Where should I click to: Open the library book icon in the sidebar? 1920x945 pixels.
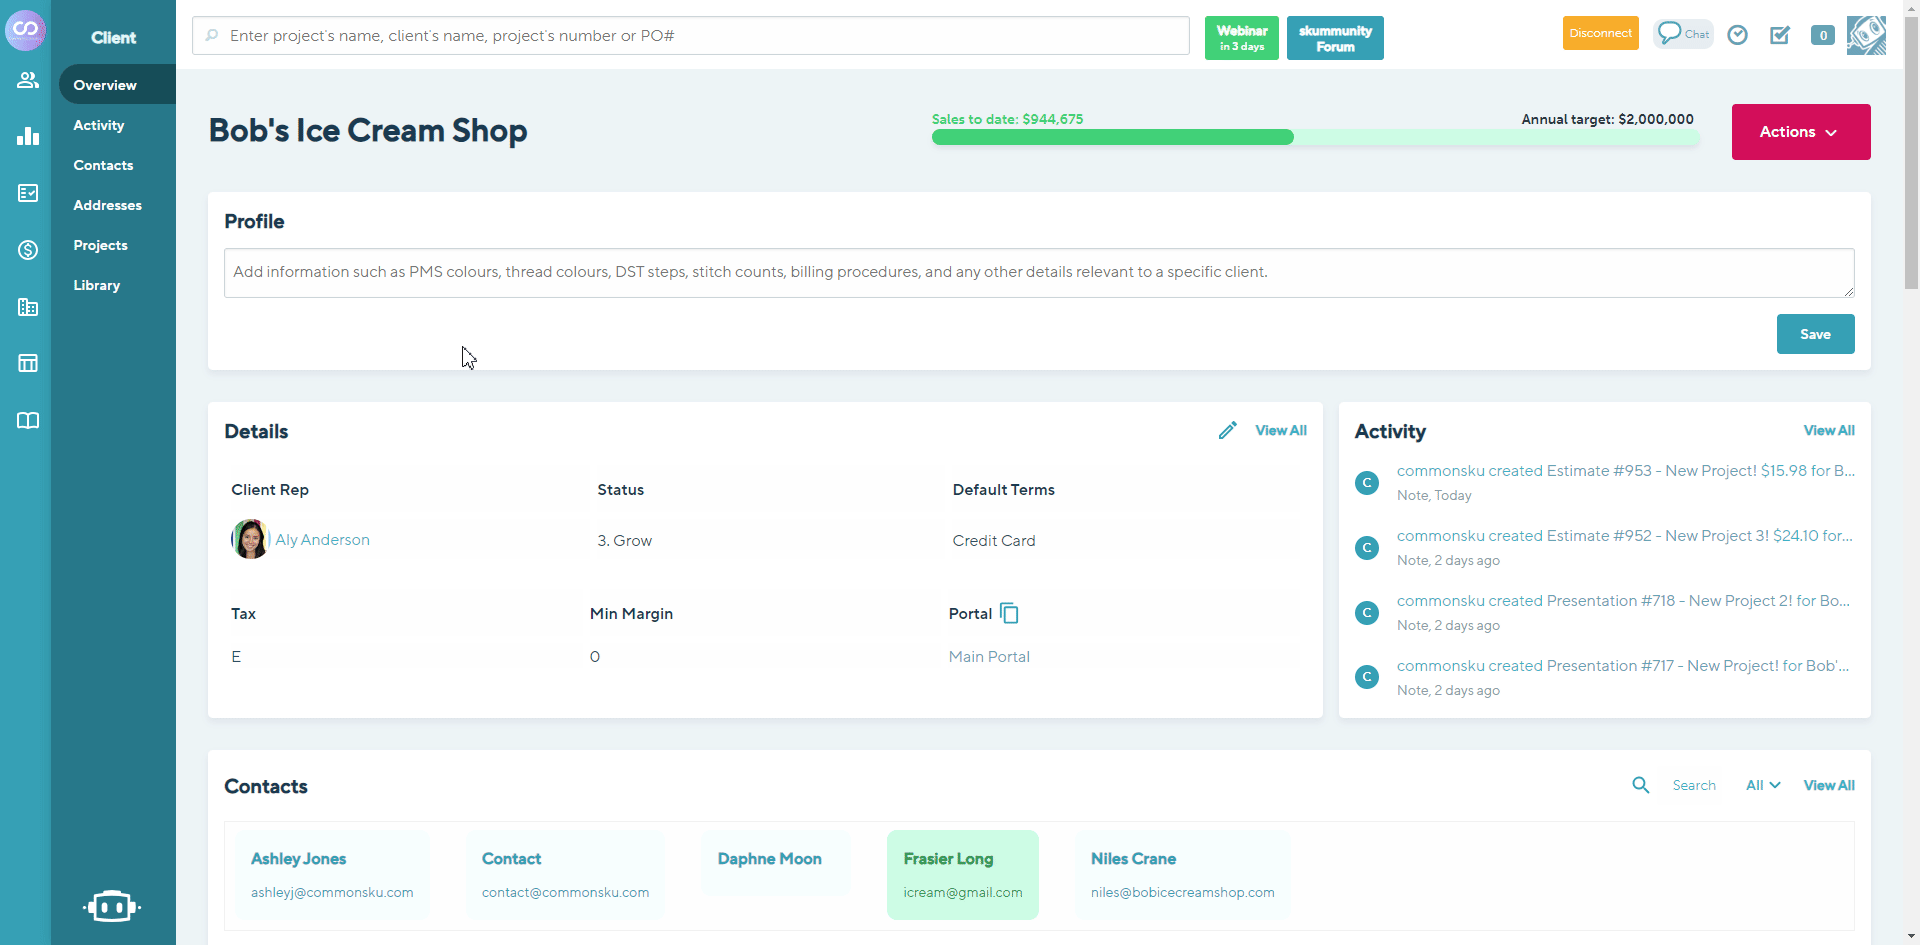click(x=27, y=420)
